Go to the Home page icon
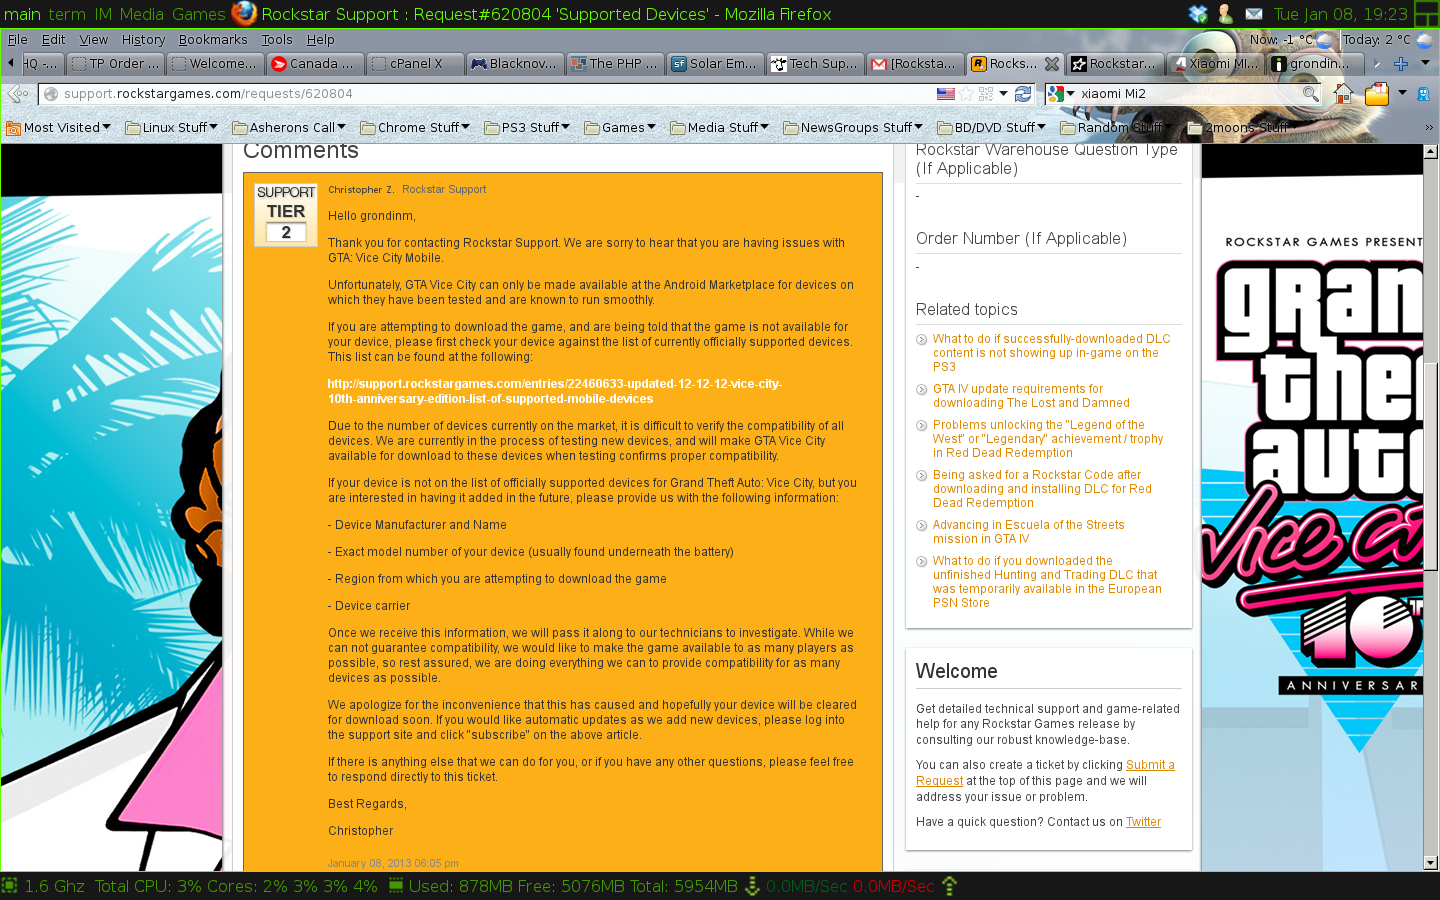Image resolution: width=1440 pixels, height=900 pixels. point(1343,94)
